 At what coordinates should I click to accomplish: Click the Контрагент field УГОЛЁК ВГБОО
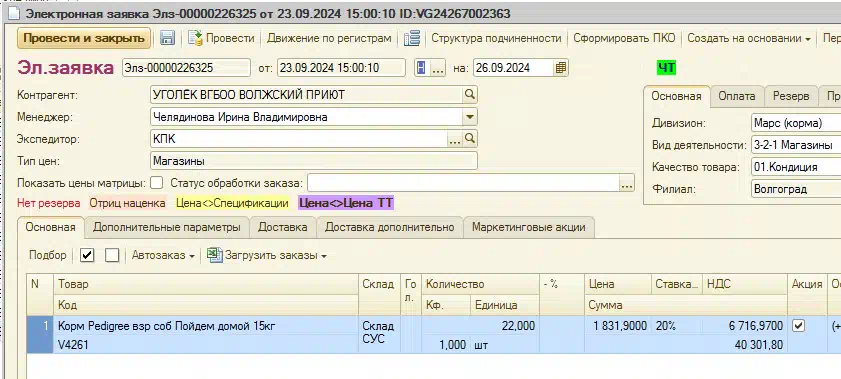307,94
